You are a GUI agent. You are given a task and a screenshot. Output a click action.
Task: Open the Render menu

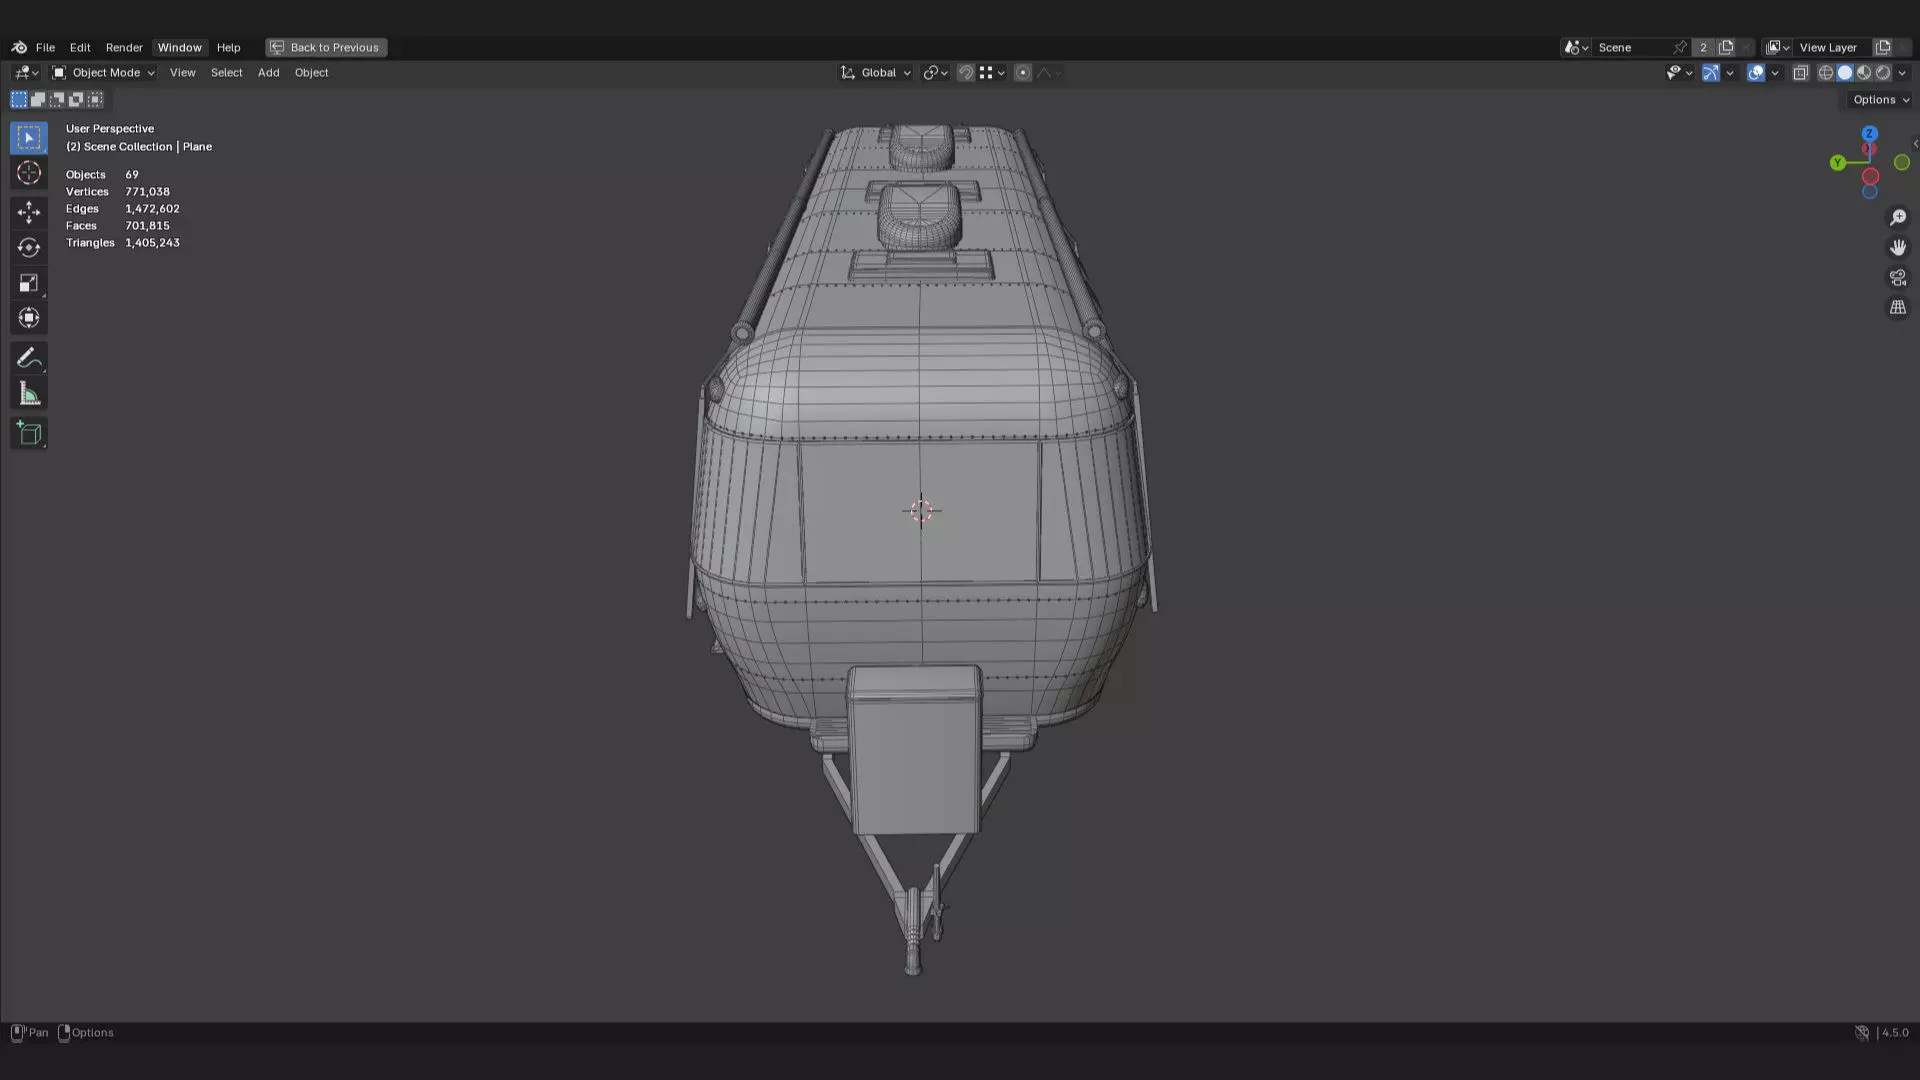click(124, 47)
